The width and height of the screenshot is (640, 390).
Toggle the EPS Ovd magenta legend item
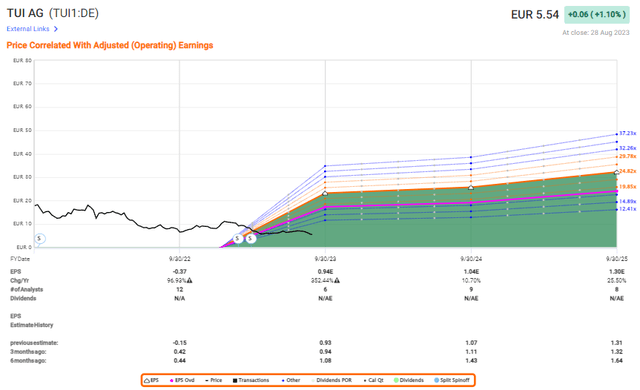click(182, 380)
